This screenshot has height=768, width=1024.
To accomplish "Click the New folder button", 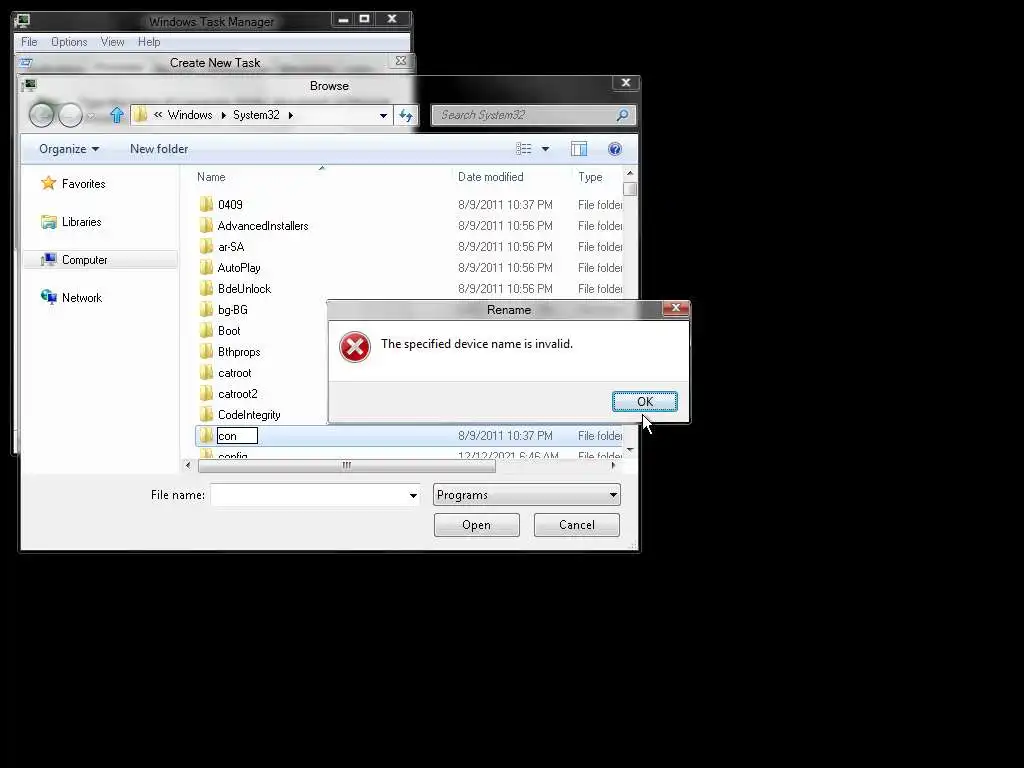I will pos(159,149).
